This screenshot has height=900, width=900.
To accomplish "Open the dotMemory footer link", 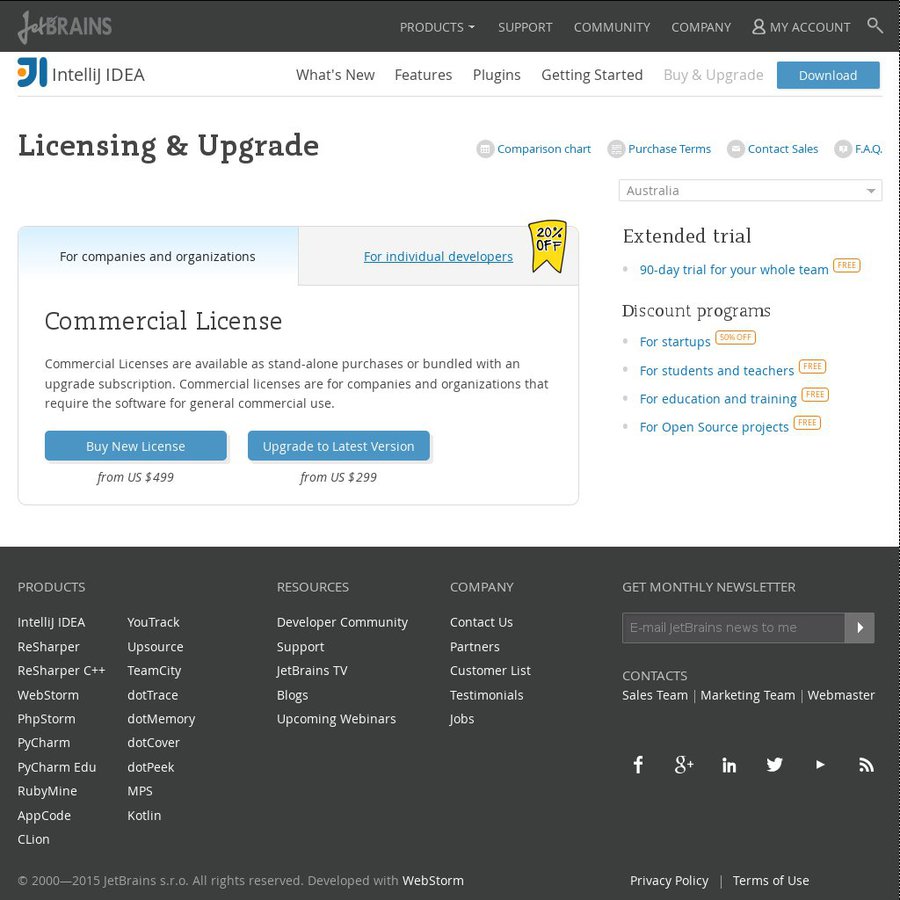I will click(x=161, y=719).
